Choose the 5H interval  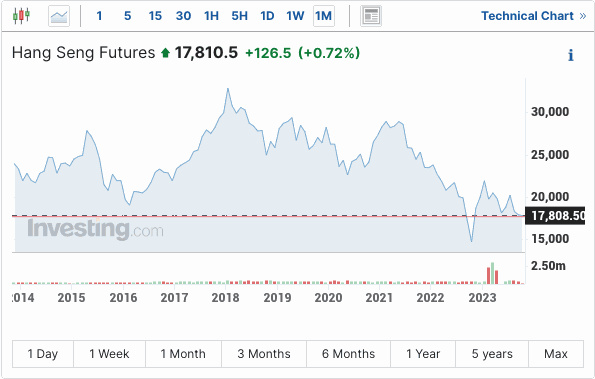239,16
